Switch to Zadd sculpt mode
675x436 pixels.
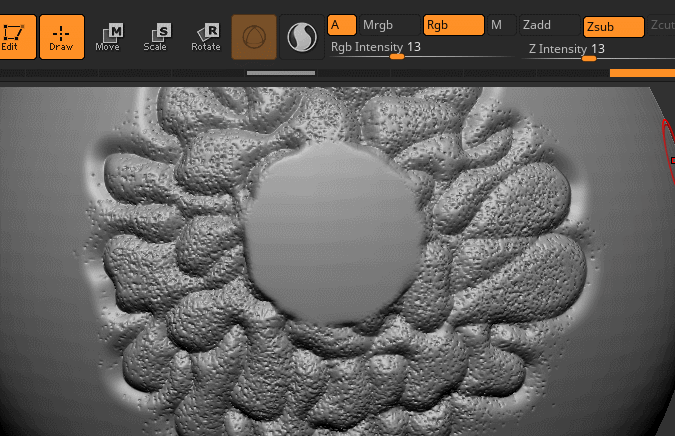coord(550,25)
